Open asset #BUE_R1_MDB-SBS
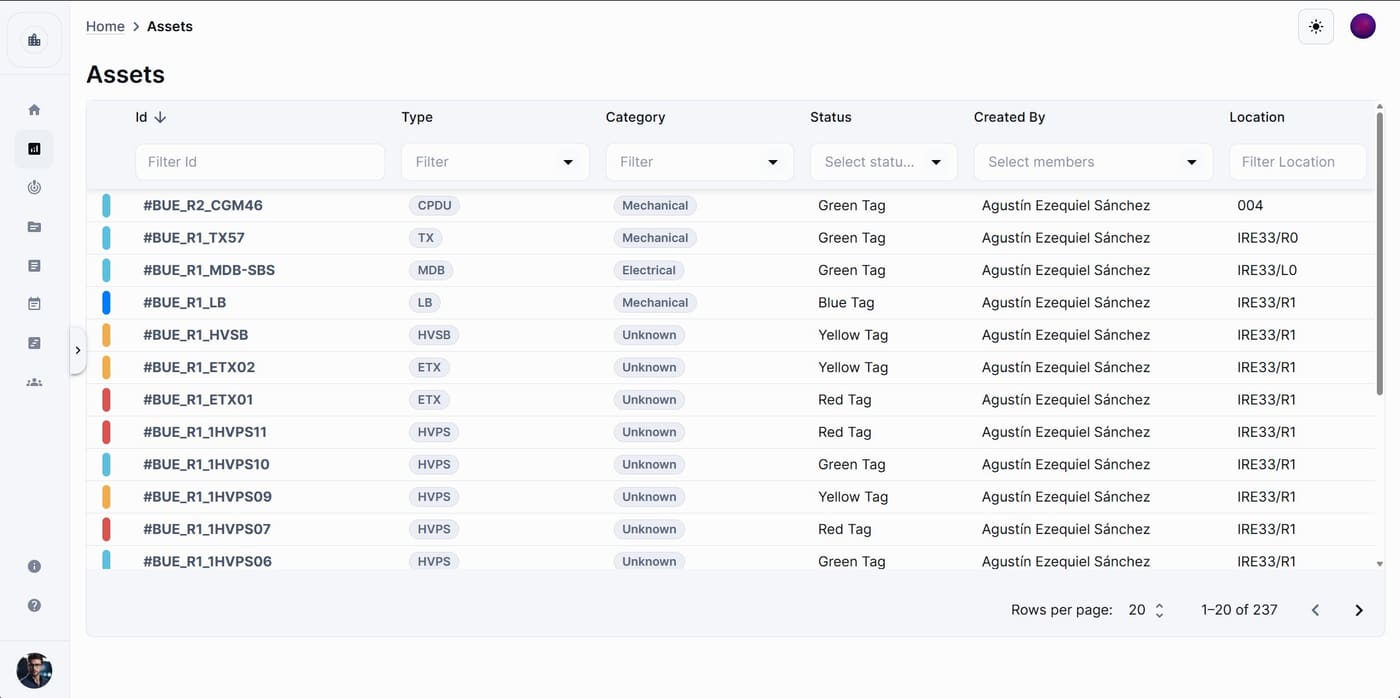The height and width of the screenshot is (698, 1400). pyautogui.click(x=209, y=270)
